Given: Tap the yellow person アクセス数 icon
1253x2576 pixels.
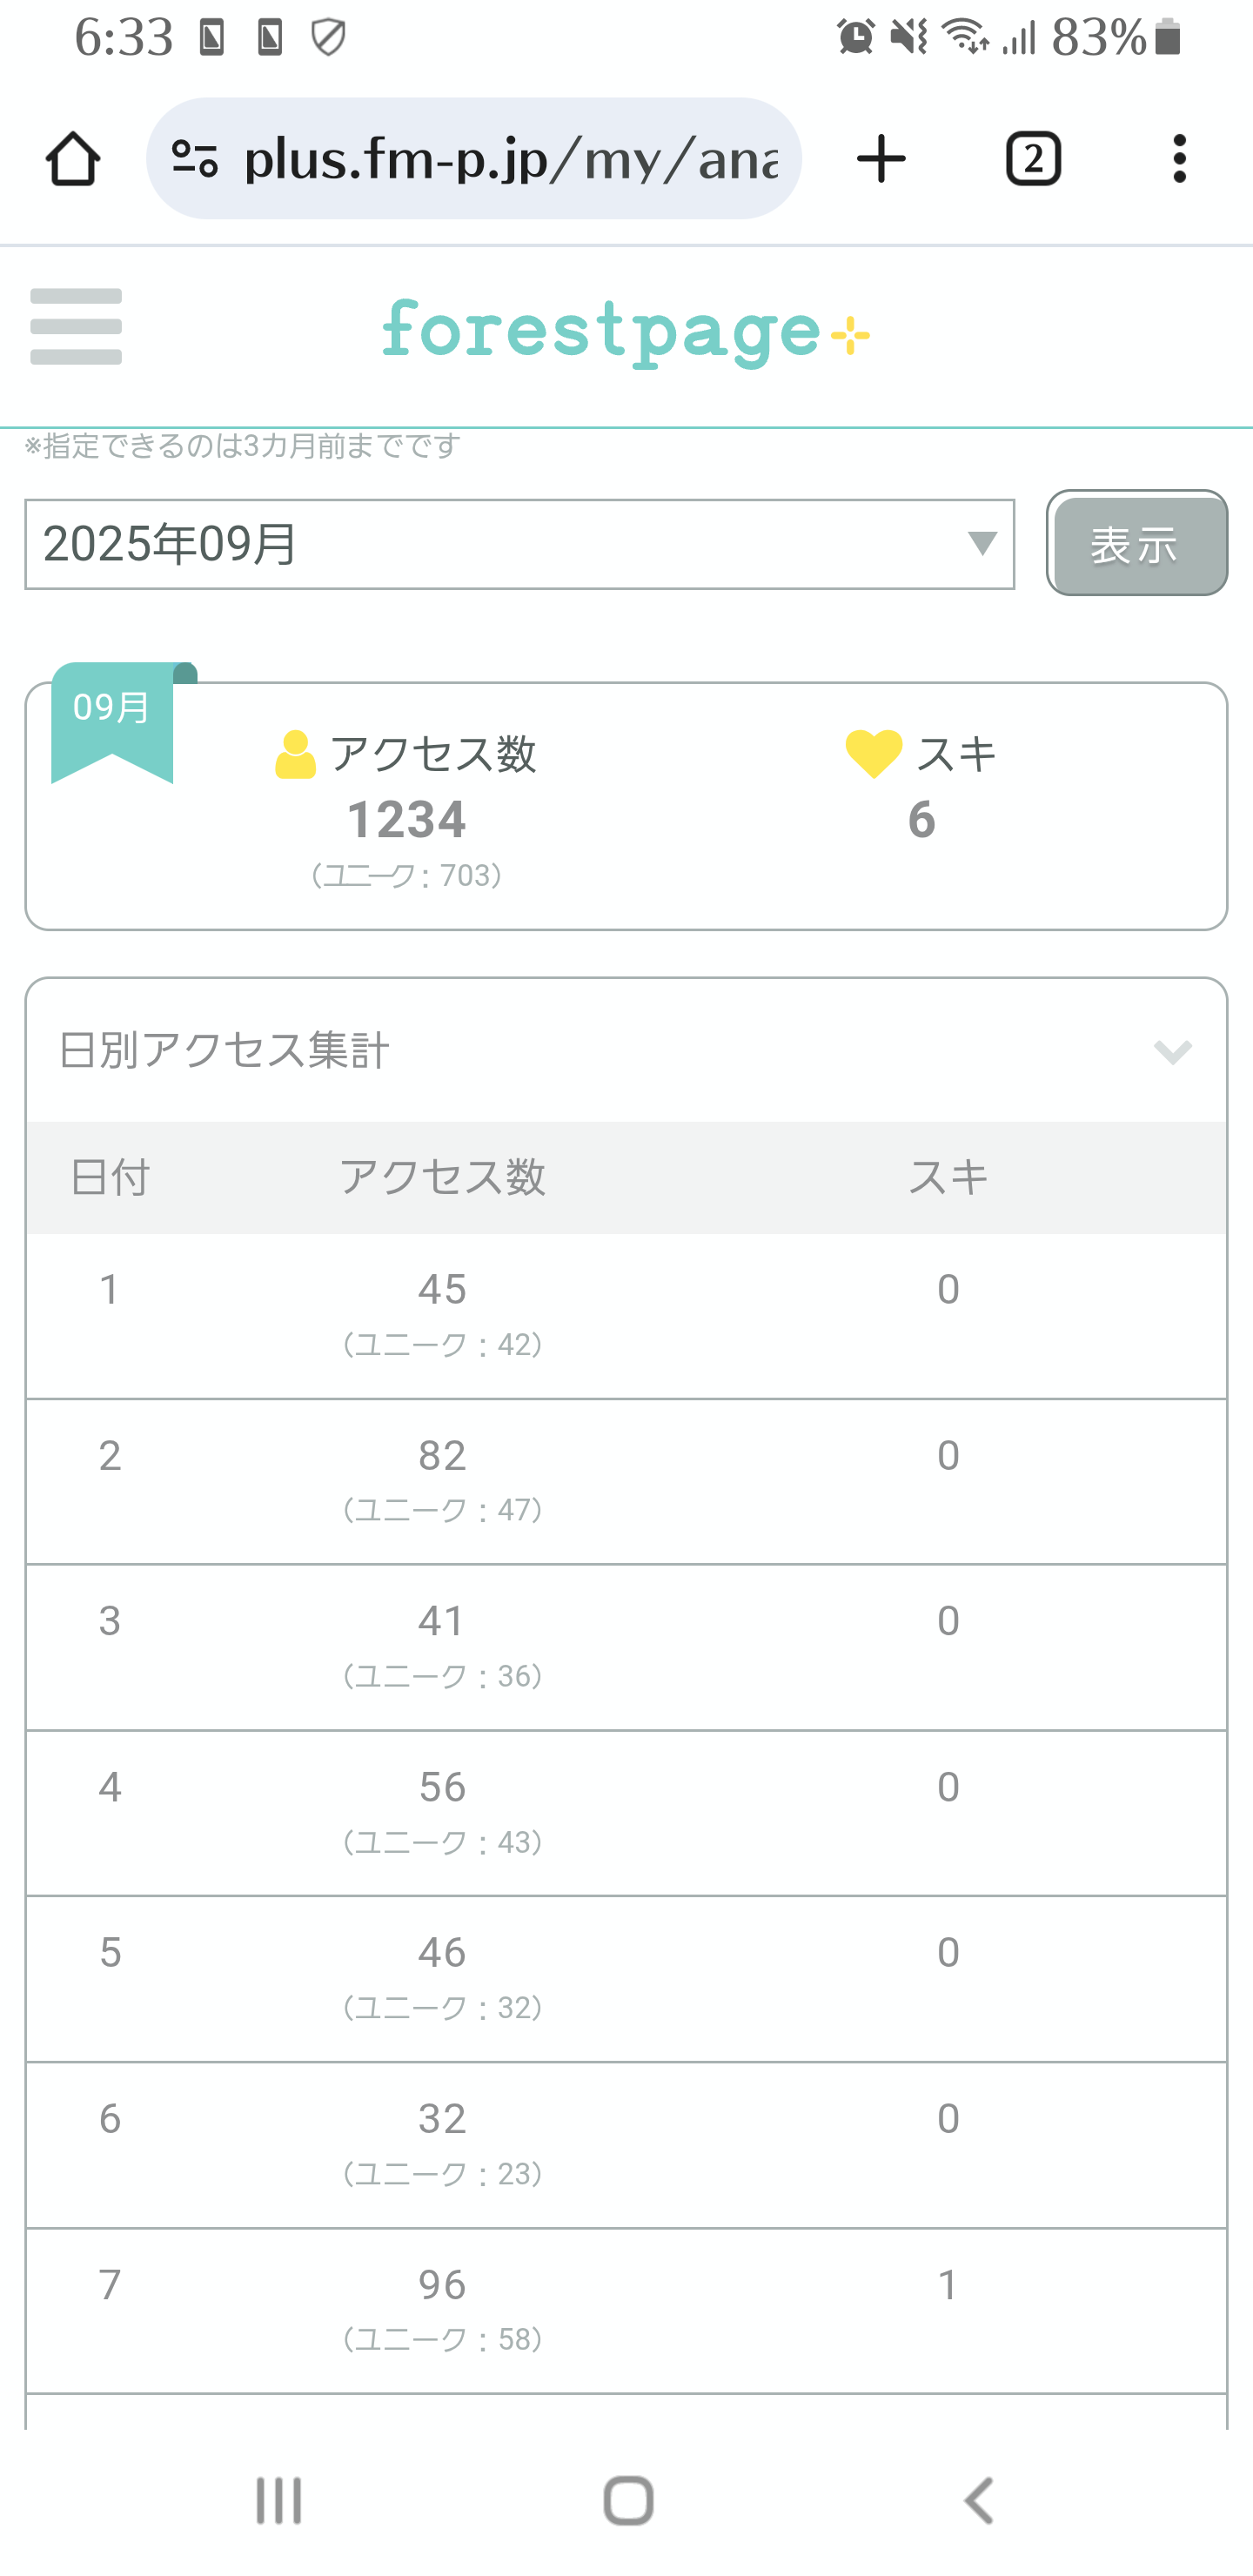Looking at the screenshot, I should [295, 755].
